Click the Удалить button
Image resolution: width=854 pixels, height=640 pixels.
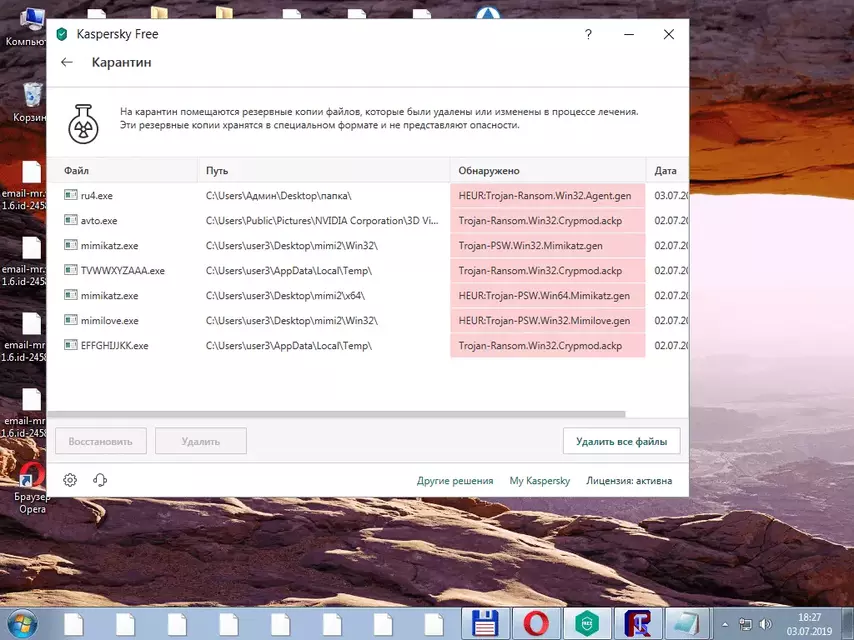201,441
